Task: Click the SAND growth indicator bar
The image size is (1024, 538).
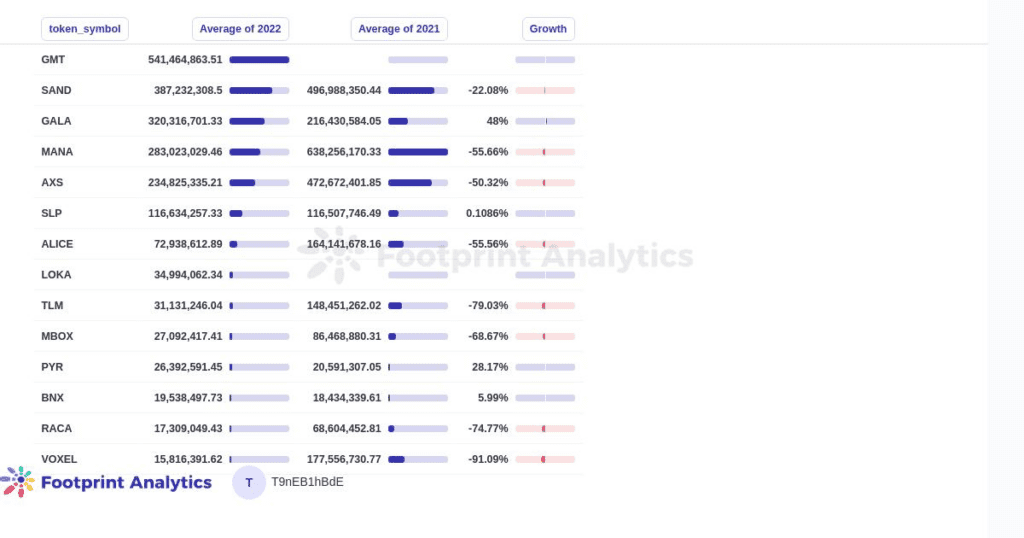Action: pyautogui.click(x=545, y=90)
